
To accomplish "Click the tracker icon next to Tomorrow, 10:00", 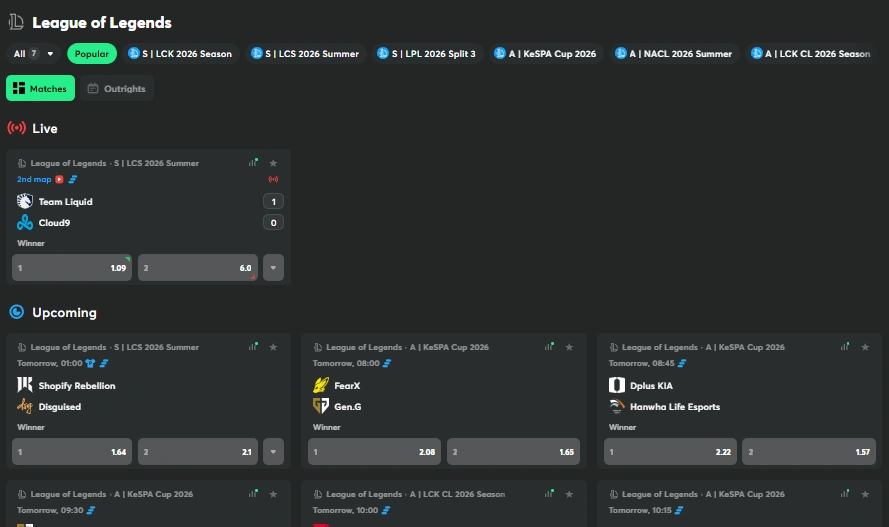I will point(386,510).
